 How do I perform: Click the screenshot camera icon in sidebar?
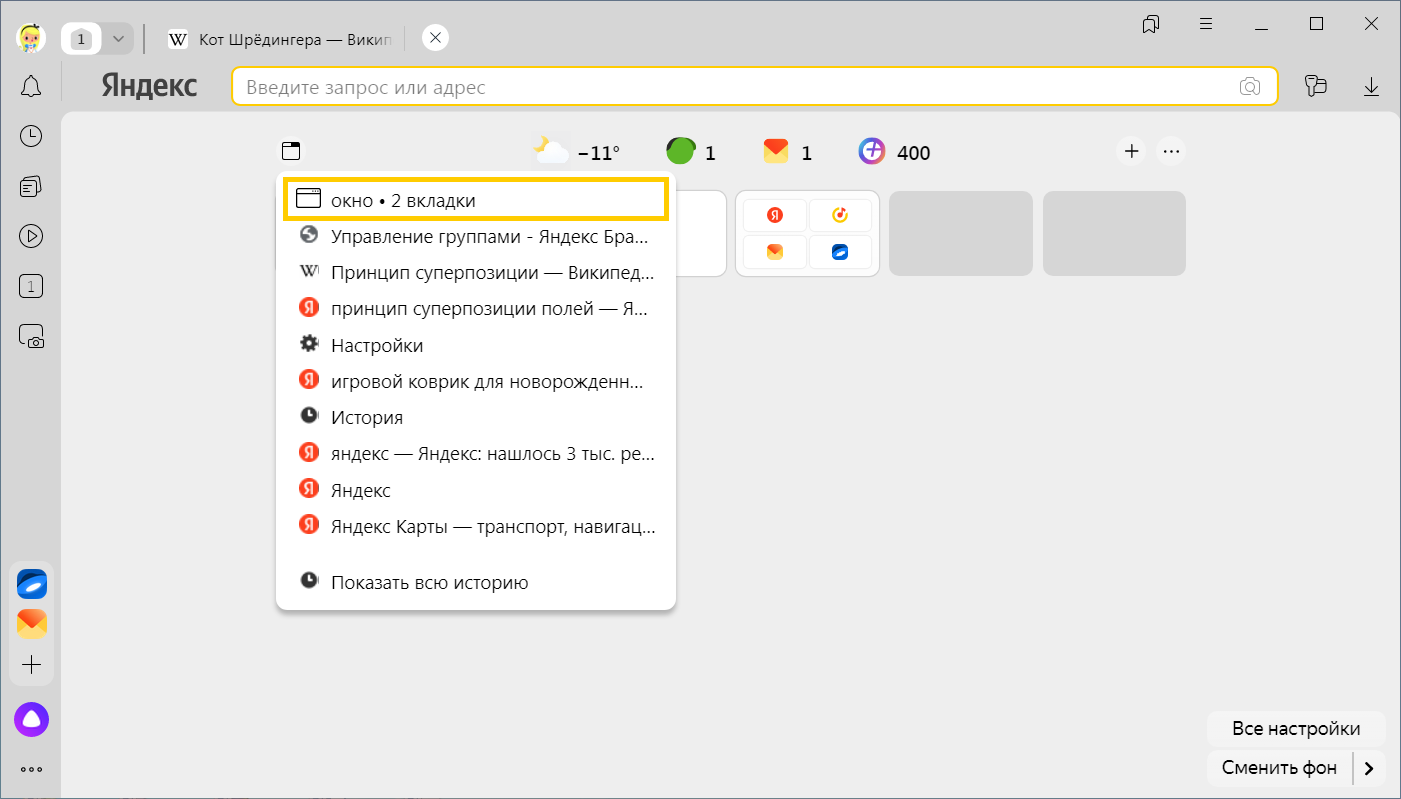point(31,336)
